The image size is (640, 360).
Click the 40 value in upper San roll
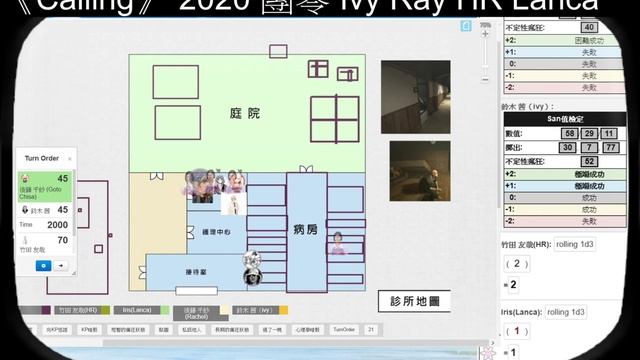[x=589, y=27]
